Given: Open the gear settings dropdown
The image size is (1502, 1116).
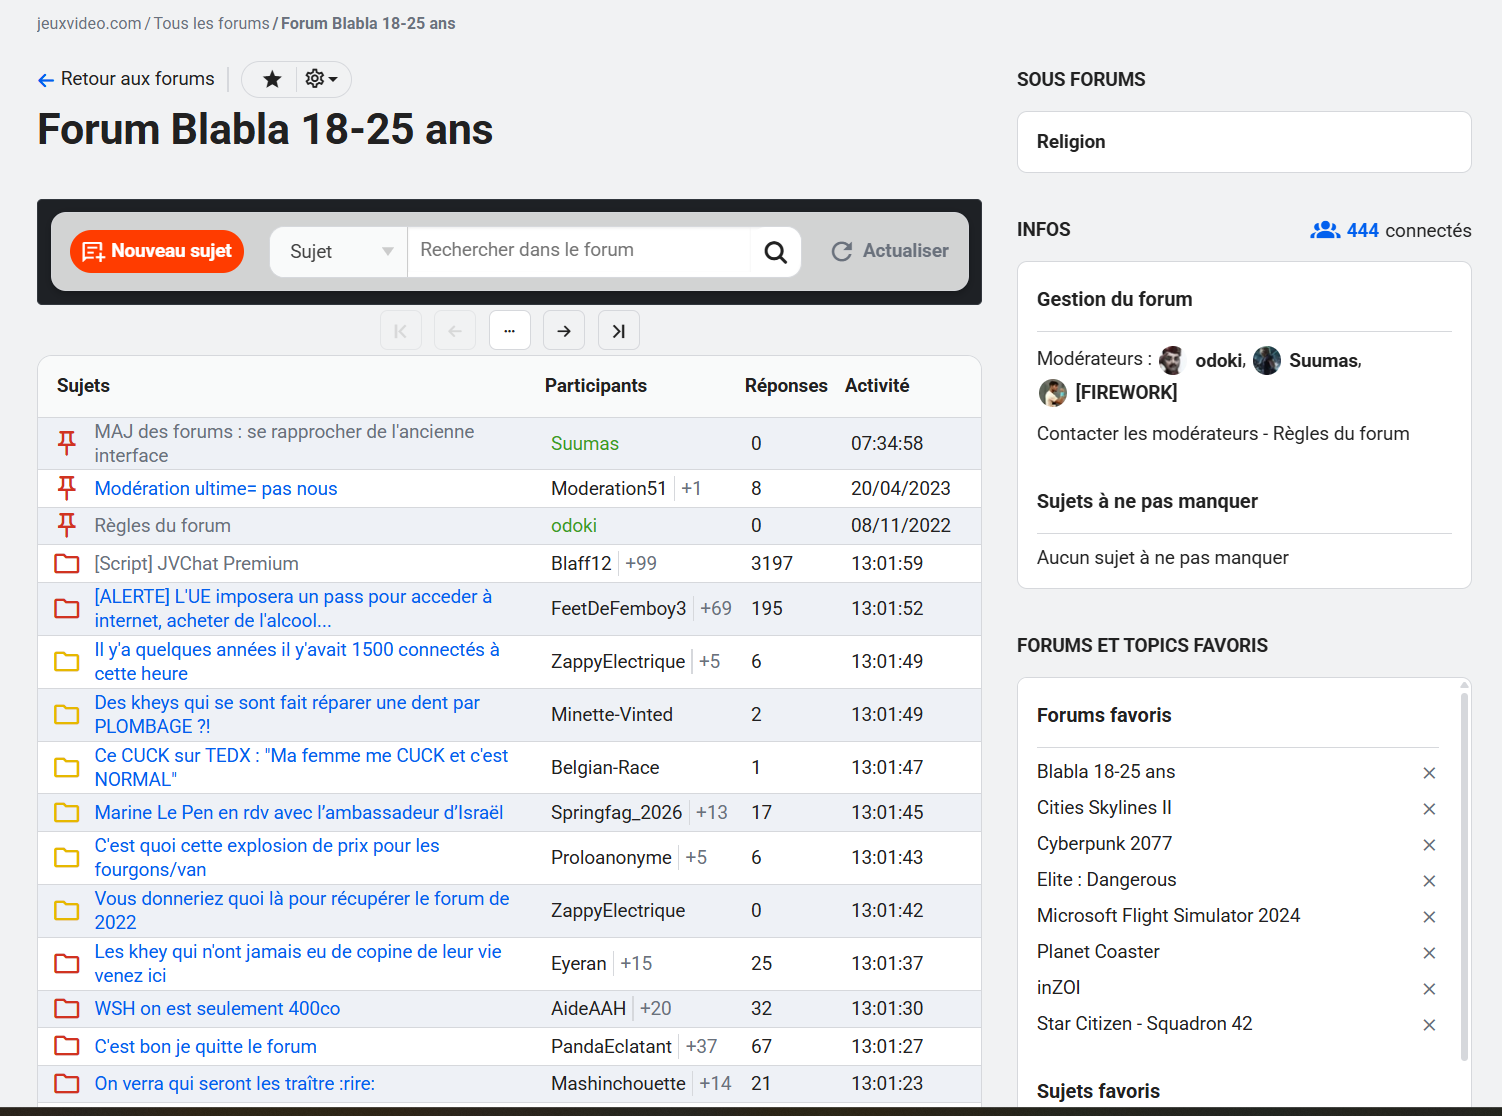Looking at the screenshot, I should 321,79.
